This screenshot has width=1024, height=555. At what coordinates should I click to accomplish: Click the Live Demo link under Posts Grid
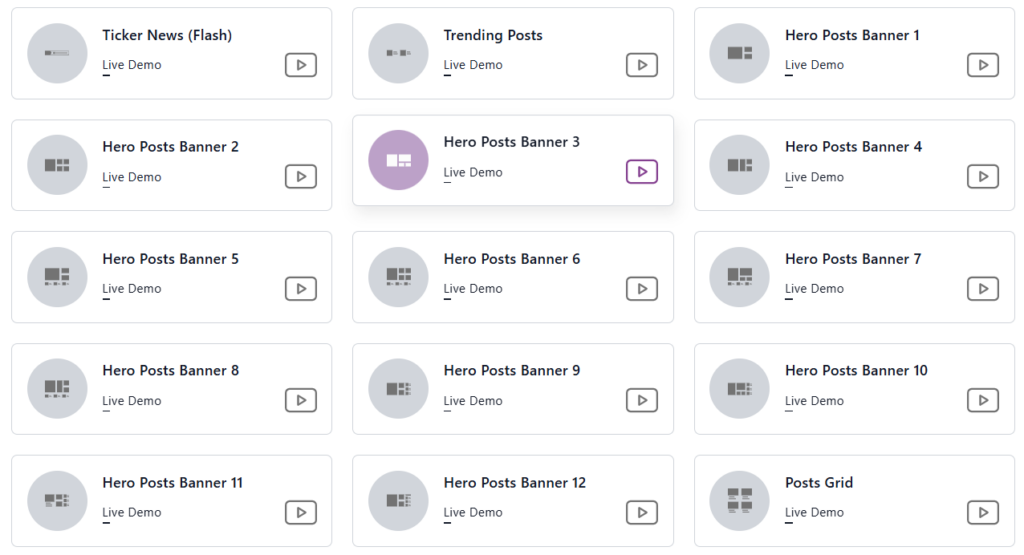pos(814,513)
